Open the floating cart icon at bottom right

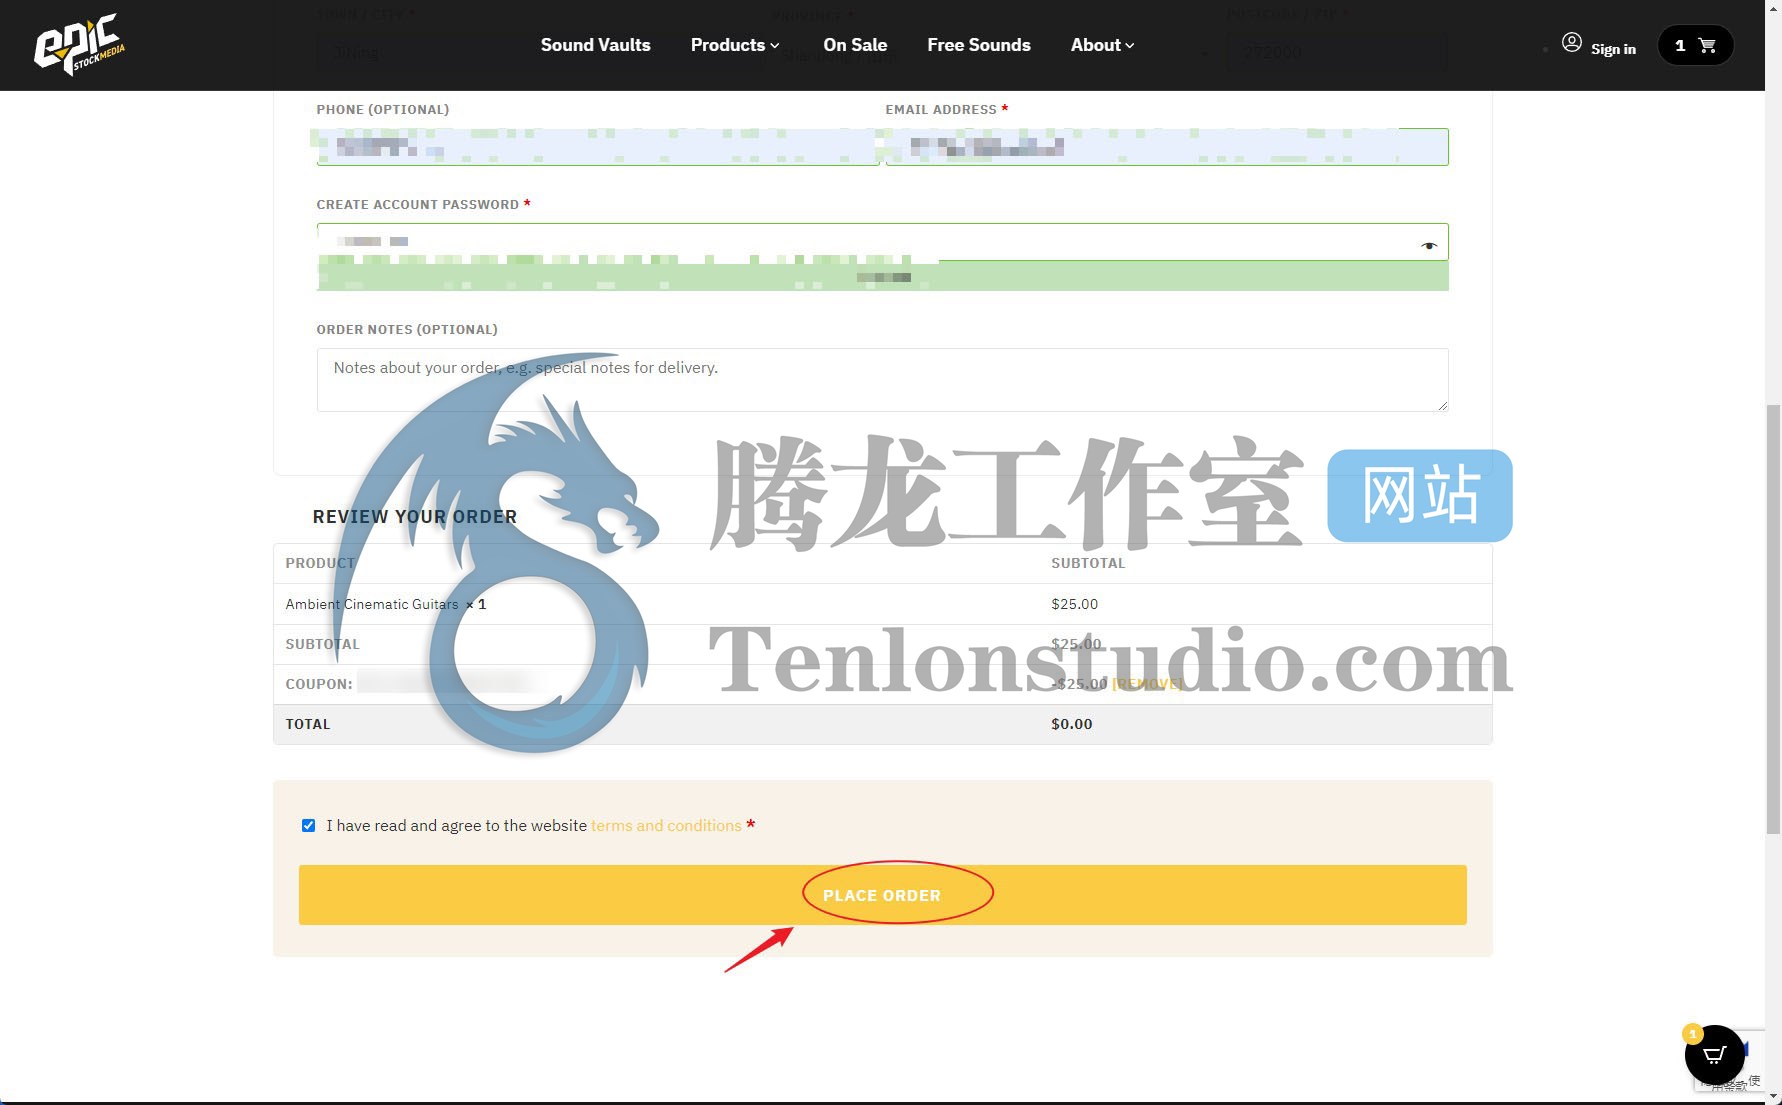[x=1714, y=1054]
